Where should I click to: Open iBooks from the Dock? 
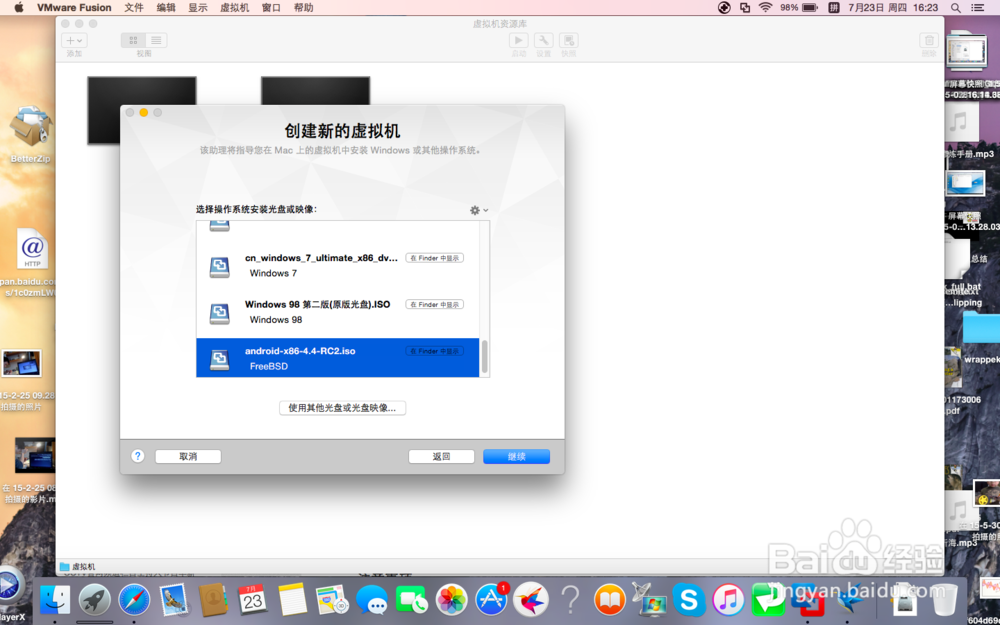(x=610, y=600)
